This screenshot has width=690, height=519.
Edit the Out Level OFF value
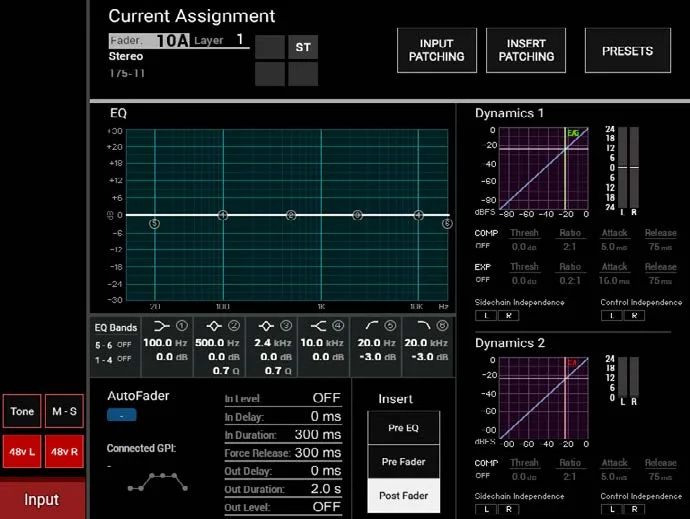[x=327, y=507]
